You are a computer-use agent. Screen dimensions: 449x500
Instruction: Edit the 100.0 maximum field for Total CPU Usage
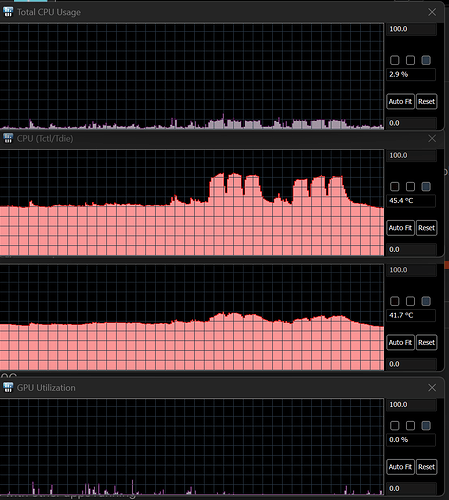click(x=411, y=29)
